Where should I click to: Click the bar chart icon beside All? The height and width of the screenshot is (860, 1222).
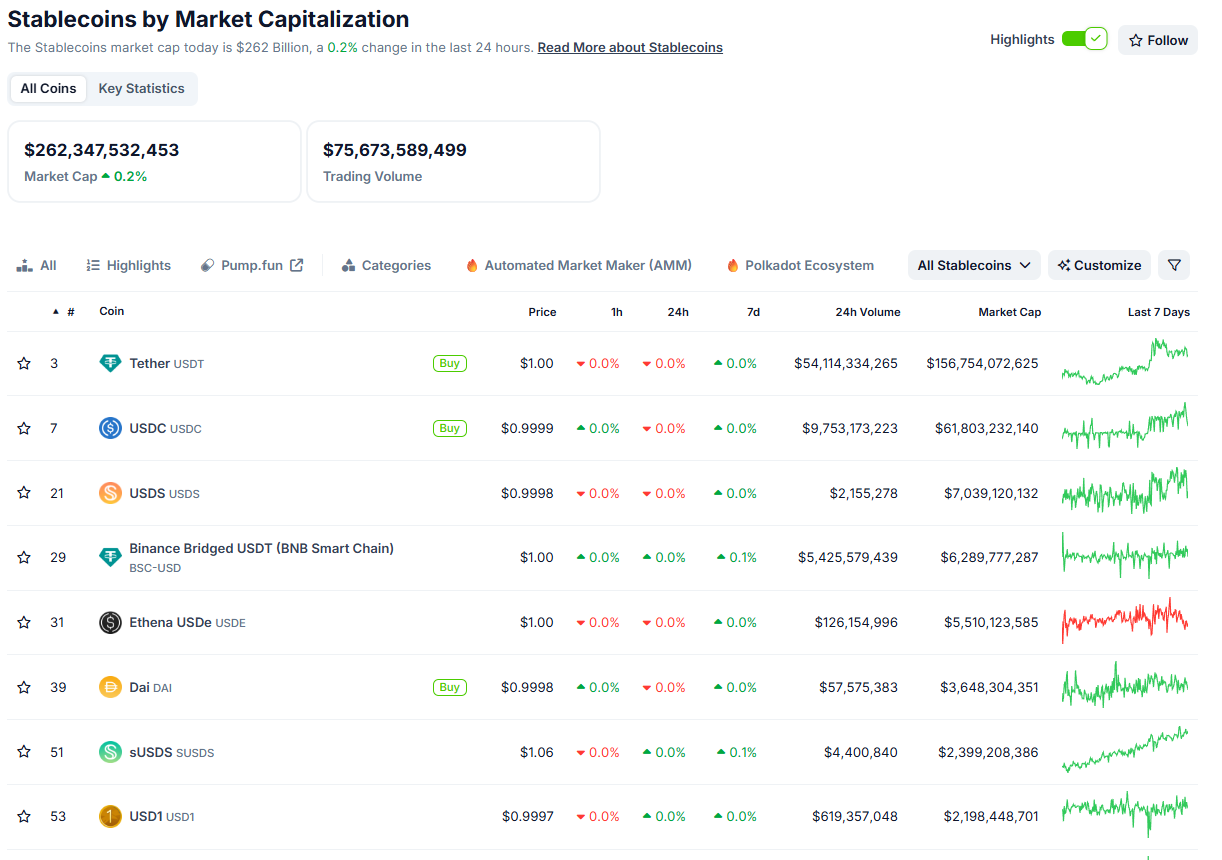tap(24, 265)
